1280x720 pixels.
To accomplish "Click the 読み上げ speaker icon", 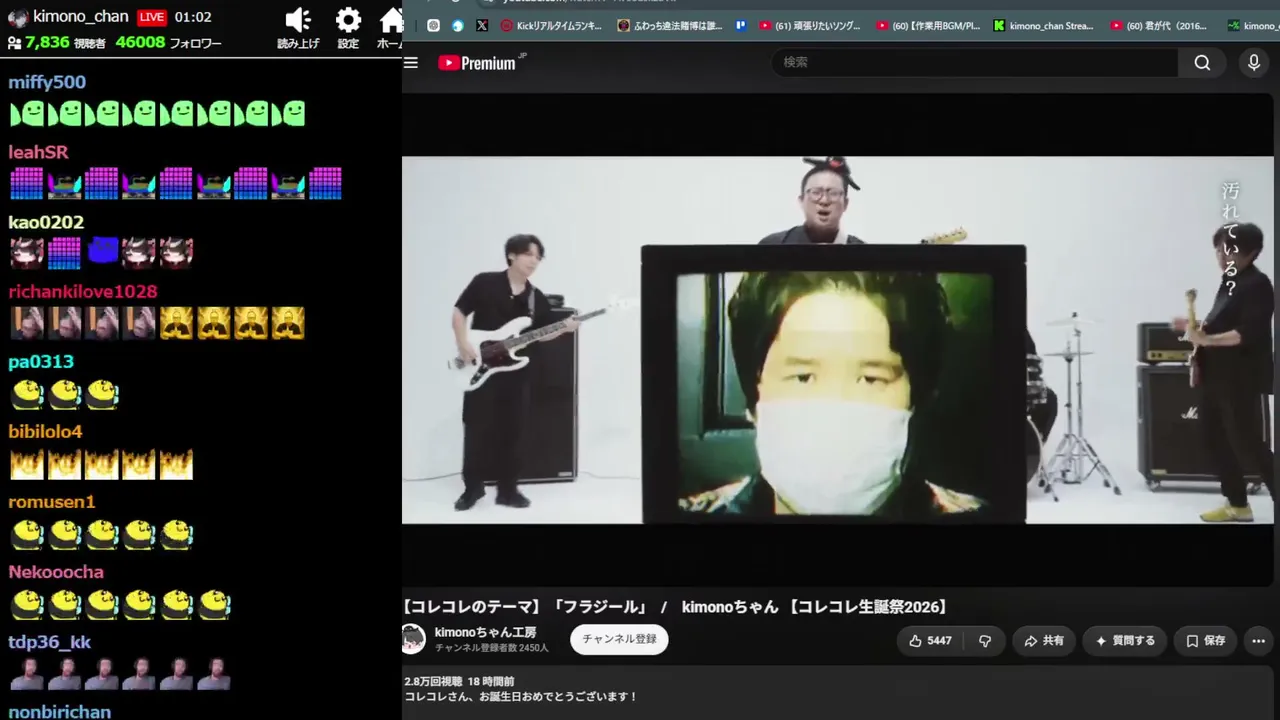I will tap(298, 20).
